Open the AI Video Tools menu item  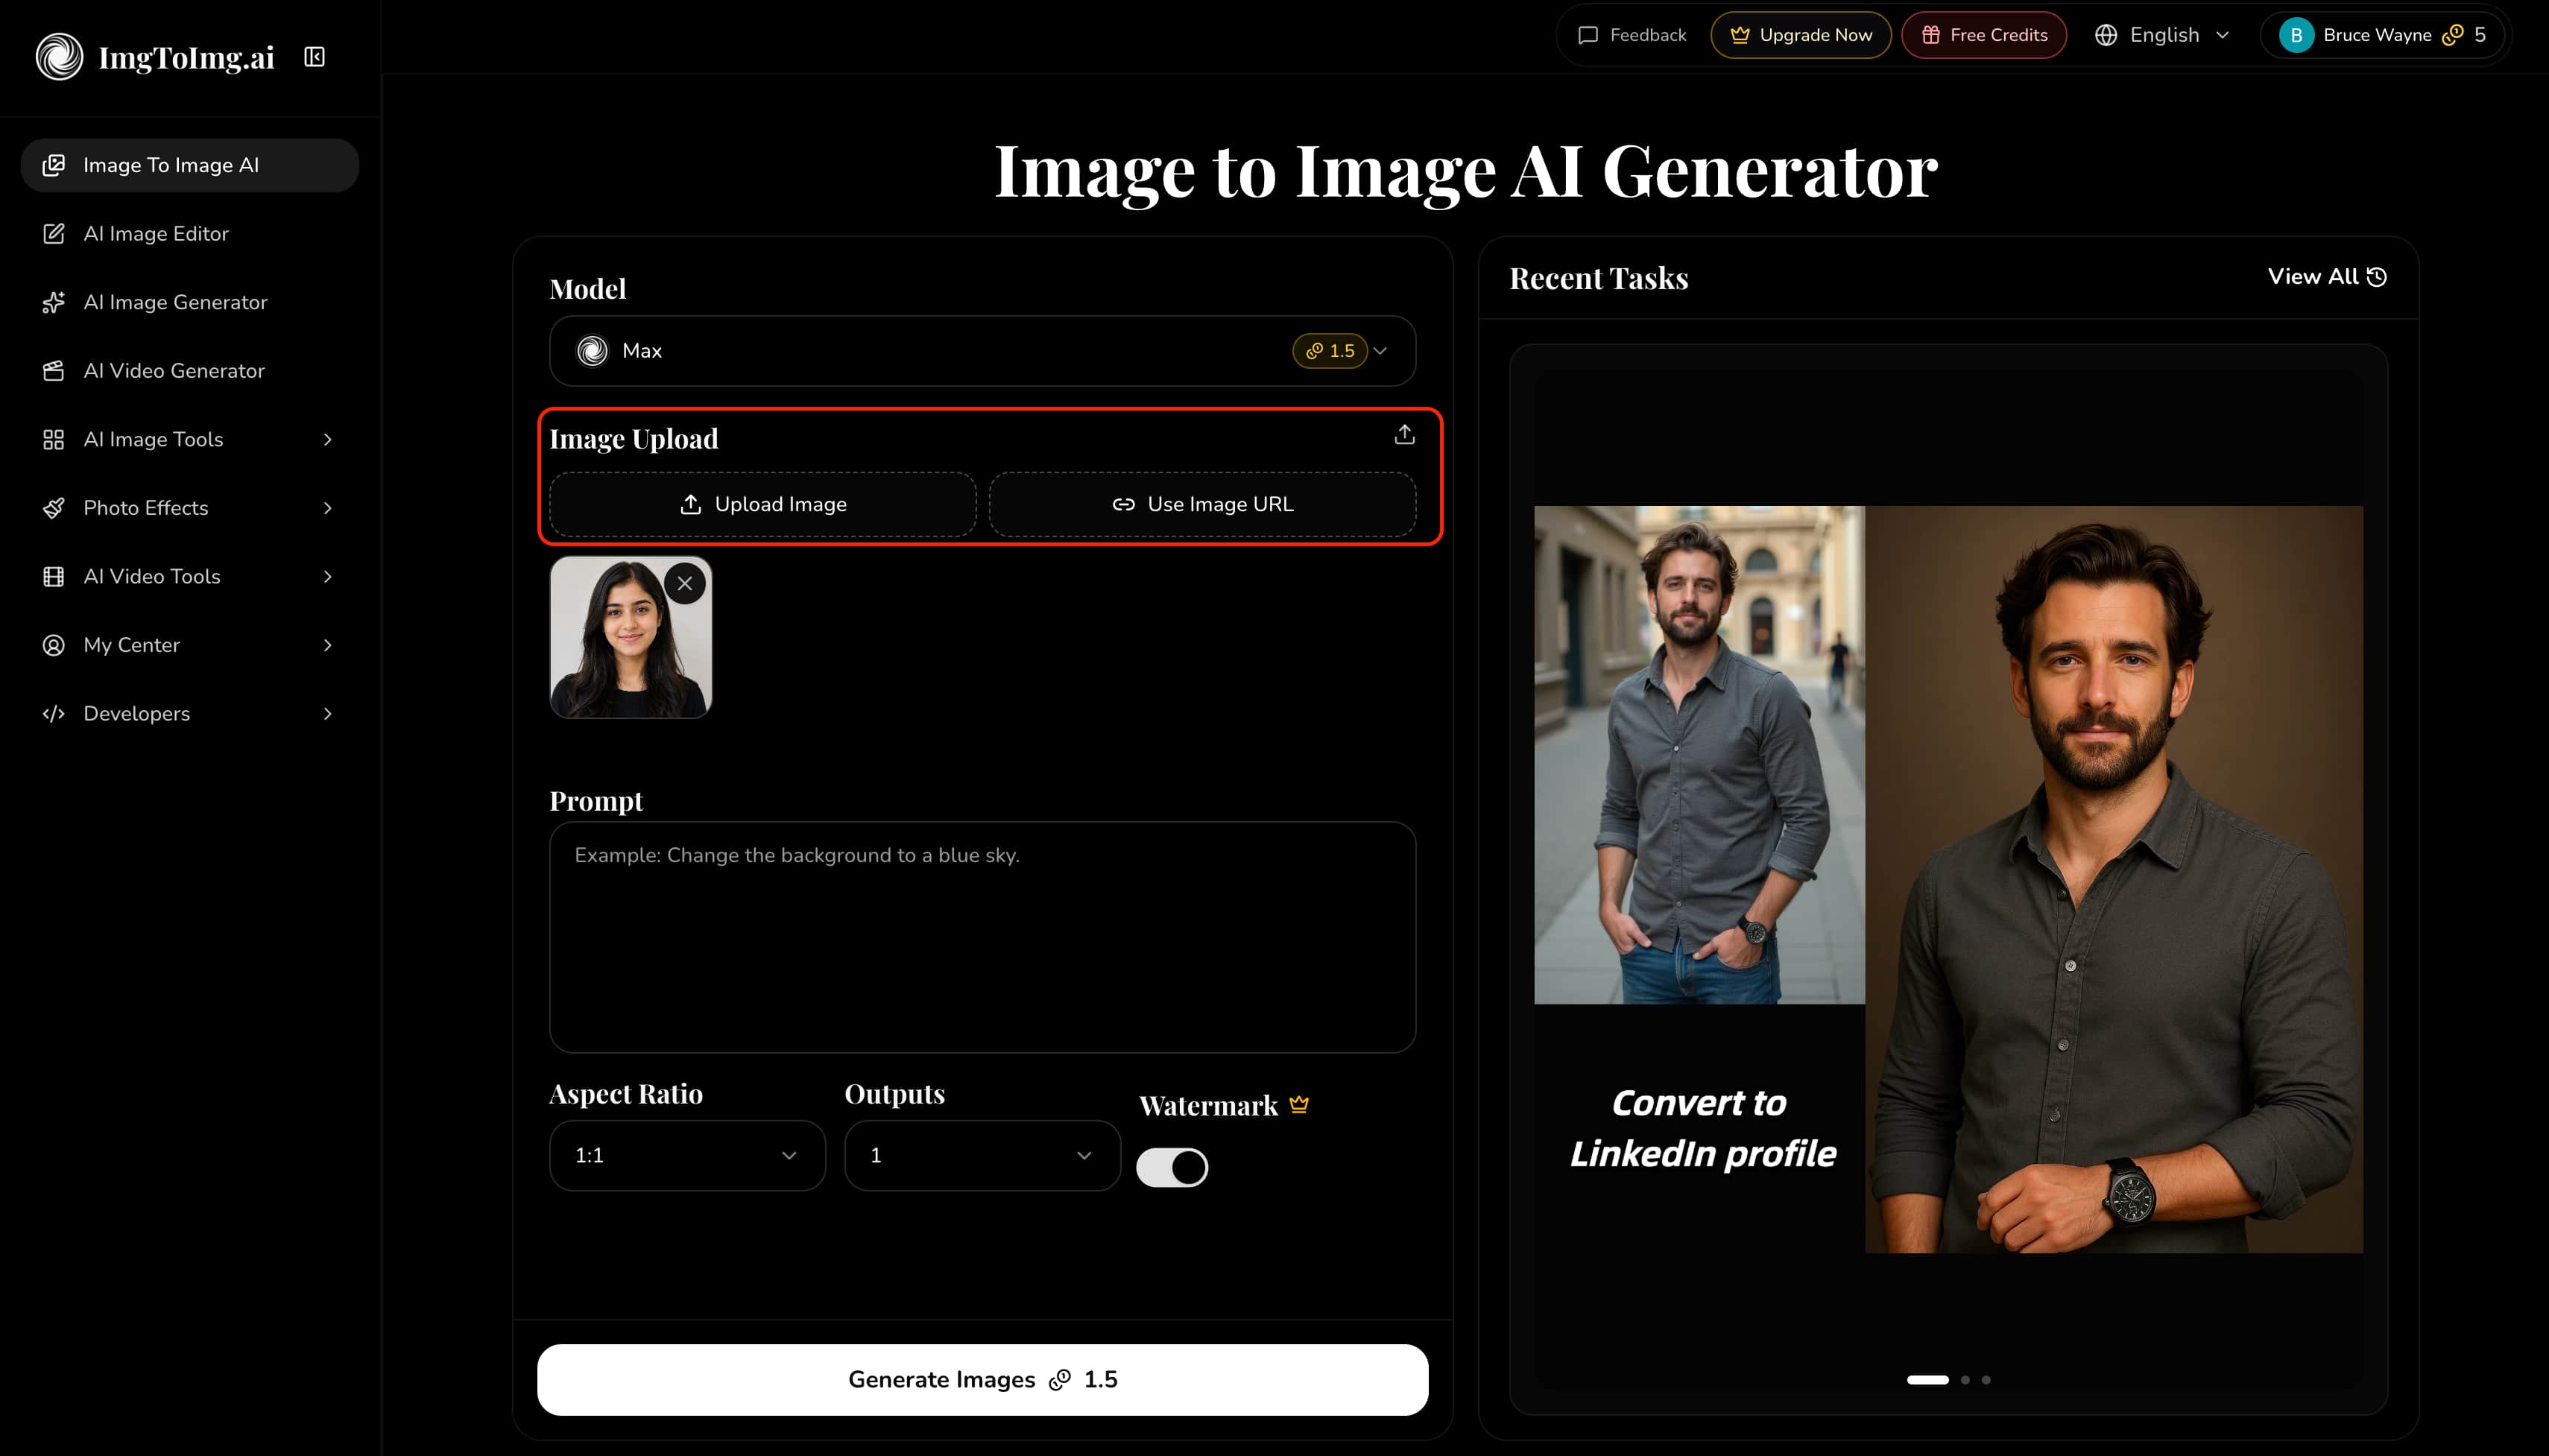[x=190, y=577]
